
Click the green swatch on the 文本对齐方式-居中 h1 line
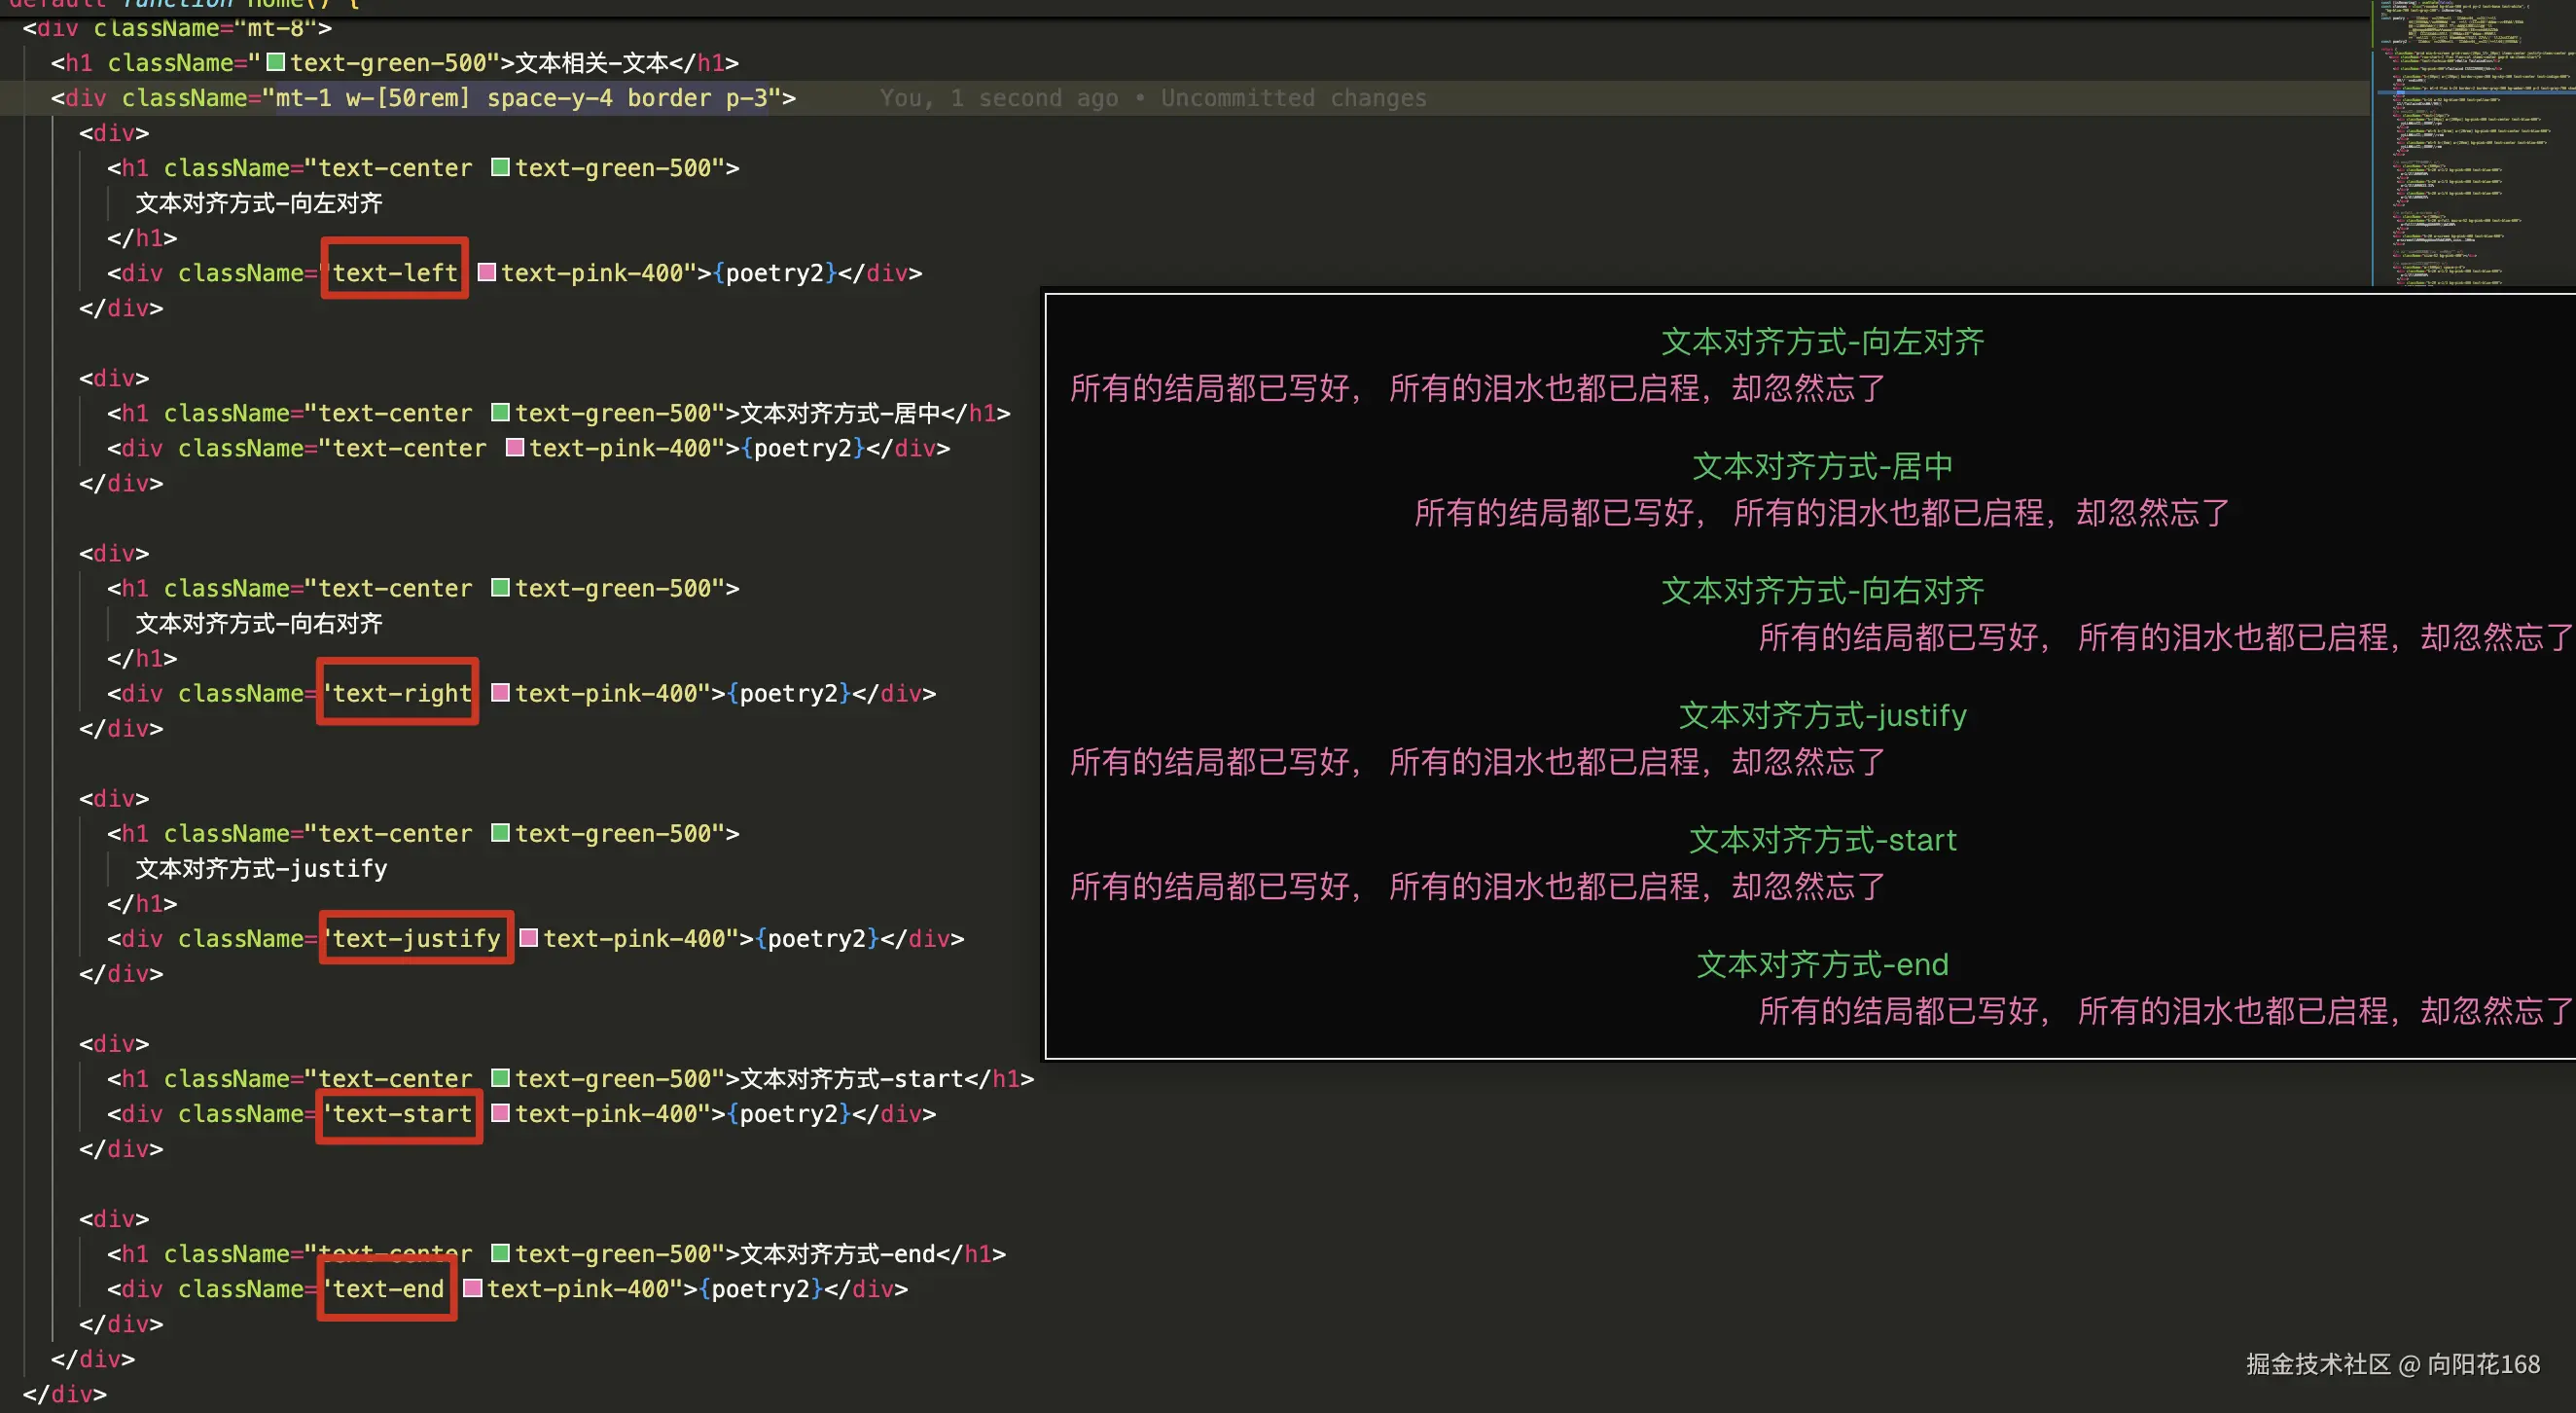coord(501,412)
